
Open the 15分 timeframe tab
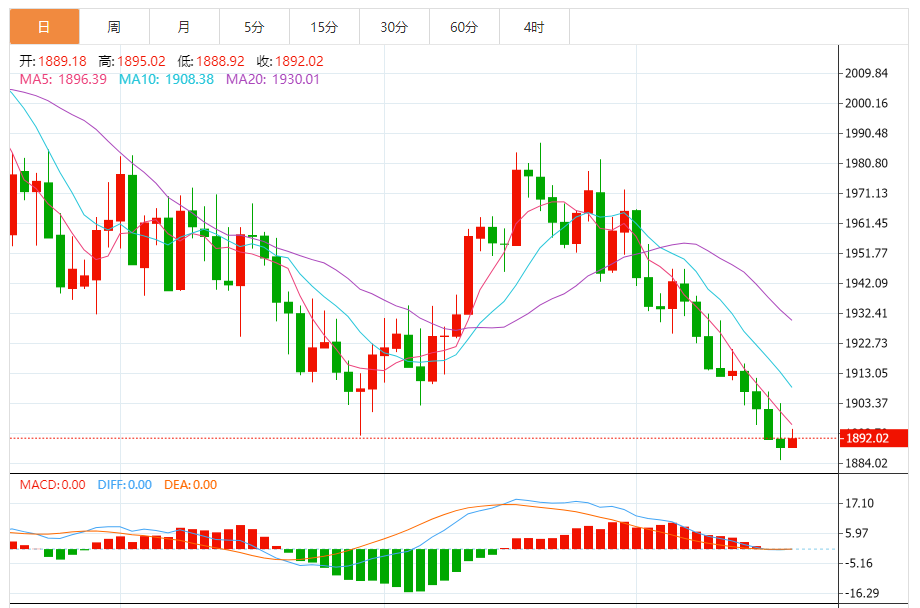pos(324,27)
